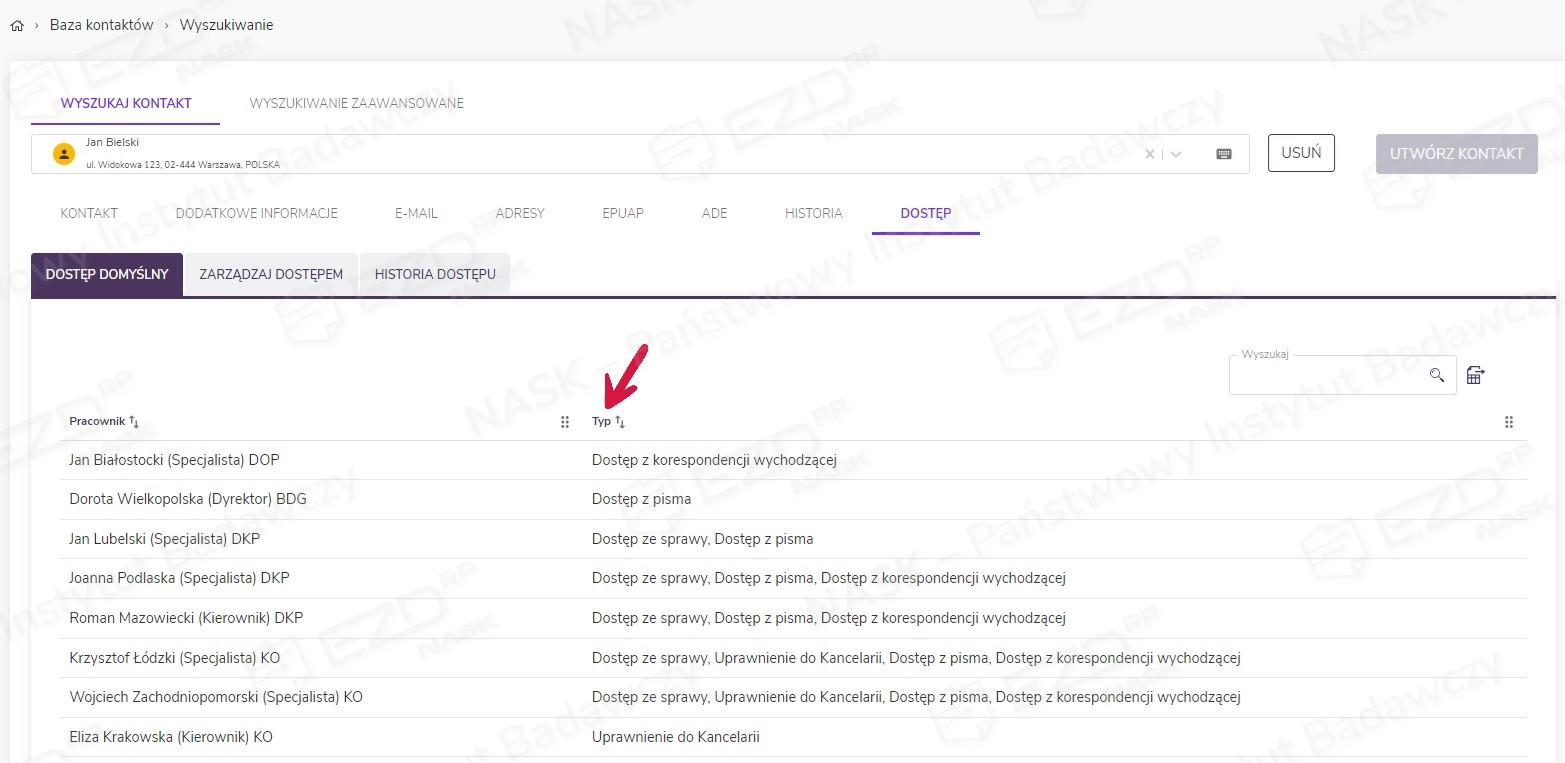Viewport: 1565px width, 763px height.
Task: Clear the selected contact with the X icon
Action: click(1149, 154)
